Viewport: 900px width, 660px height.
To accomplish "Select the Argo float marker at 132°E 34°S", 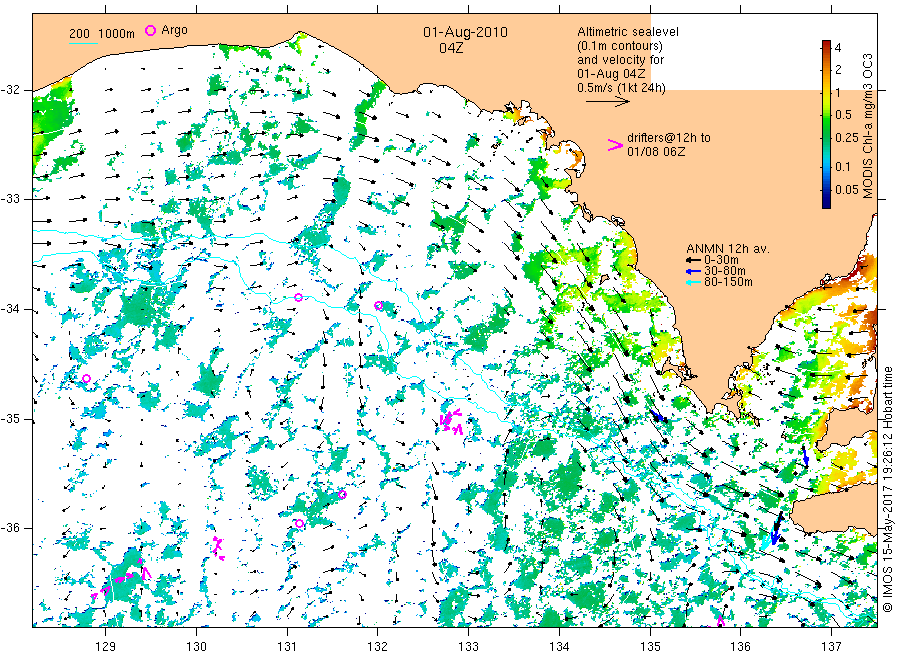I will [378, 306].
